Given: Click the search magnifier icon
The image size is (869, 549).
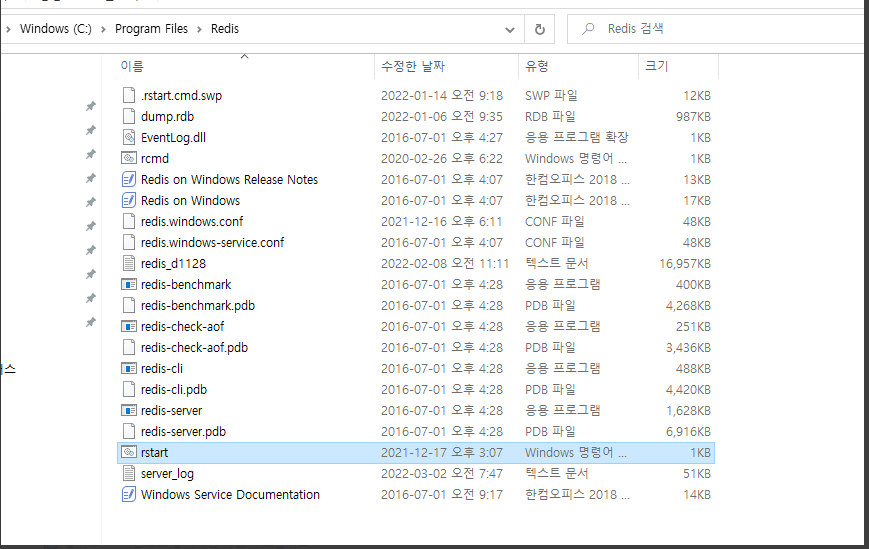Looking at the screenshot, I should [588, 29].
